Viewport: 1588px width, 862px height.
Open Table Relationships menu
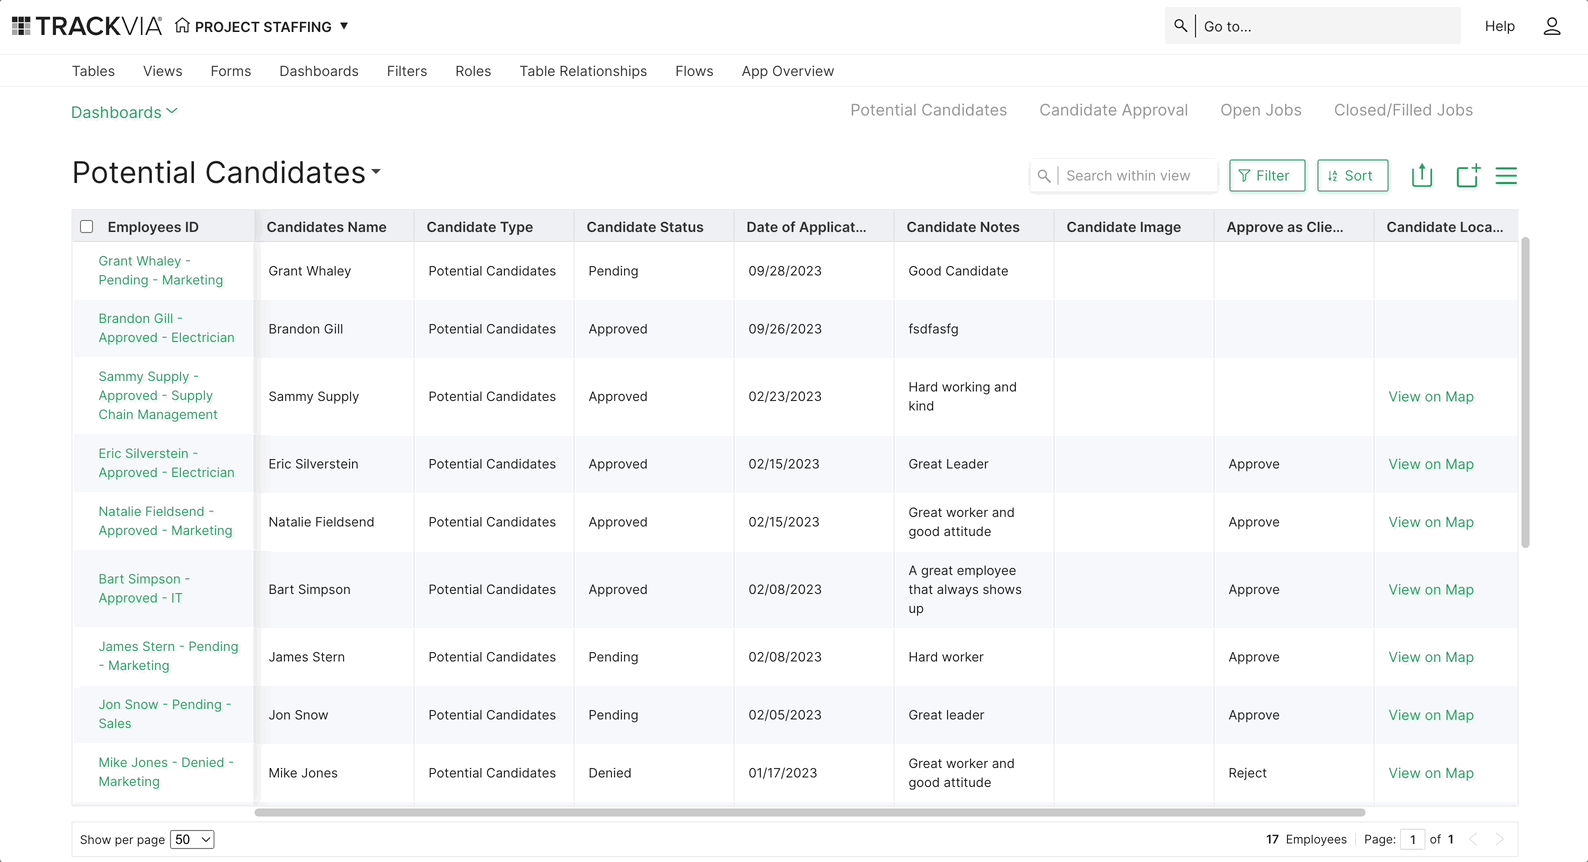click(583, 71)
